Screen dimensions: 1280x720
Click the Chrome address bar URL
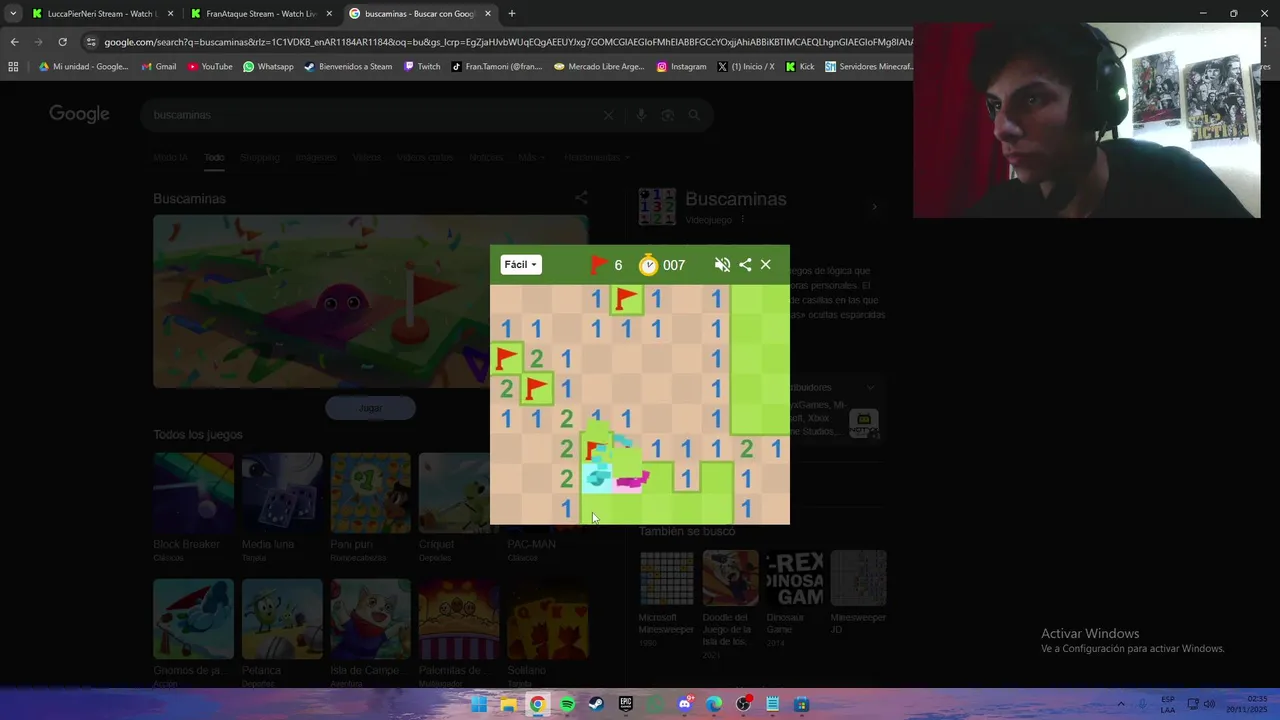pyautogui.click(x=508, y=42)
